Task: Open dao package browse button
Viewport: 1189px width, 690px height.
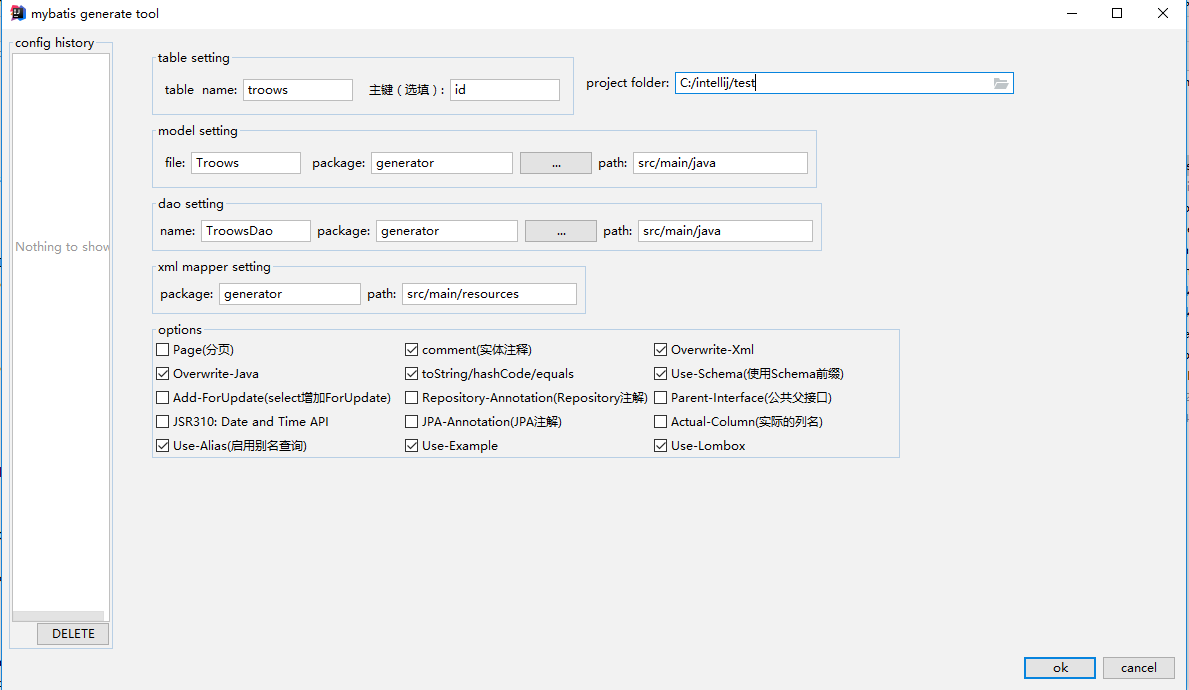Action: 561,231
